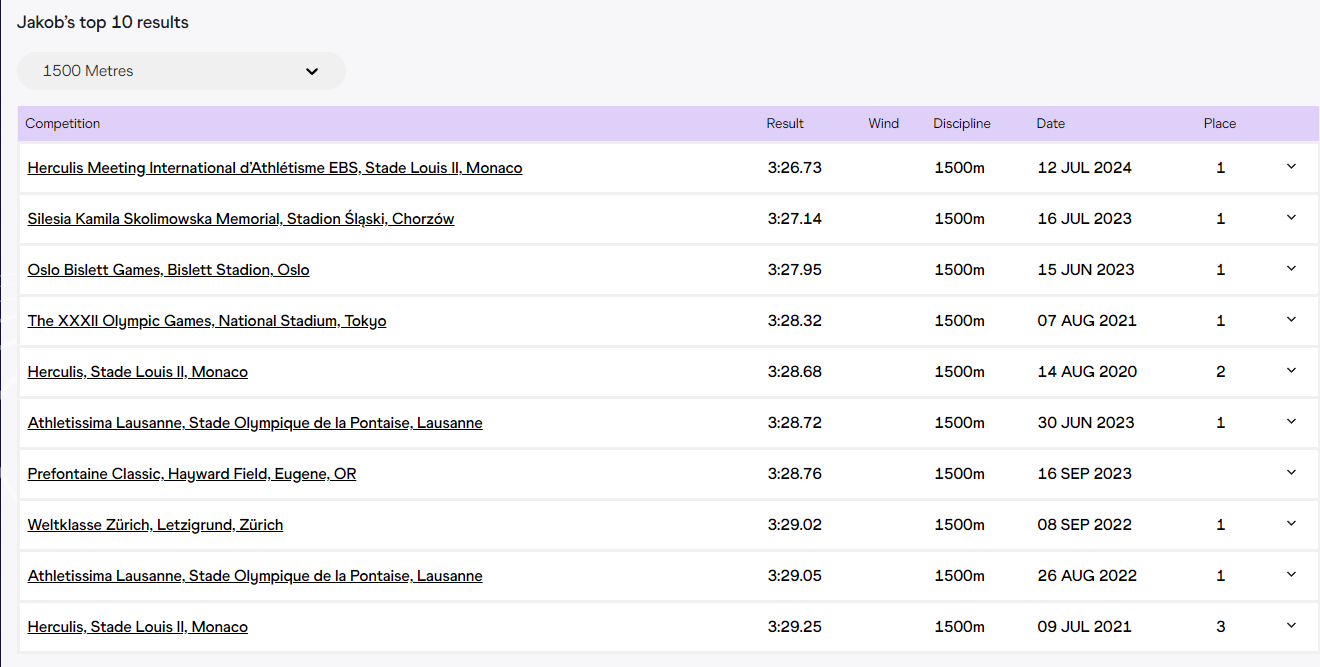Viewport: 1320px width, 667px height.
Task: Expand the Prefontaine Classic row chevron
Action: [1290, 473]
